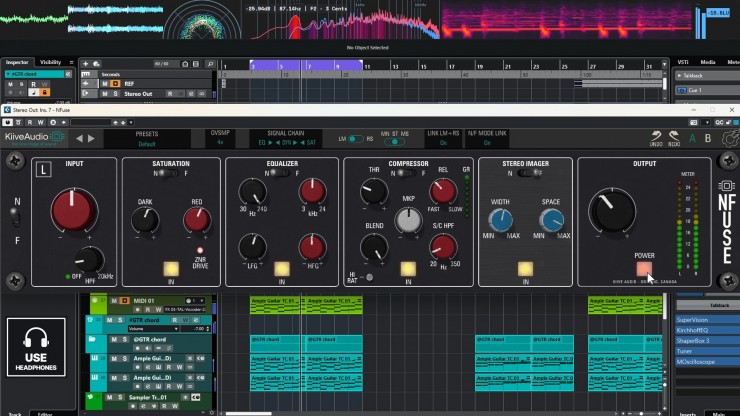Viewport: 740px width, 416px height.
Task: Click Read automation R in plugin header
Action: [30, 122]
